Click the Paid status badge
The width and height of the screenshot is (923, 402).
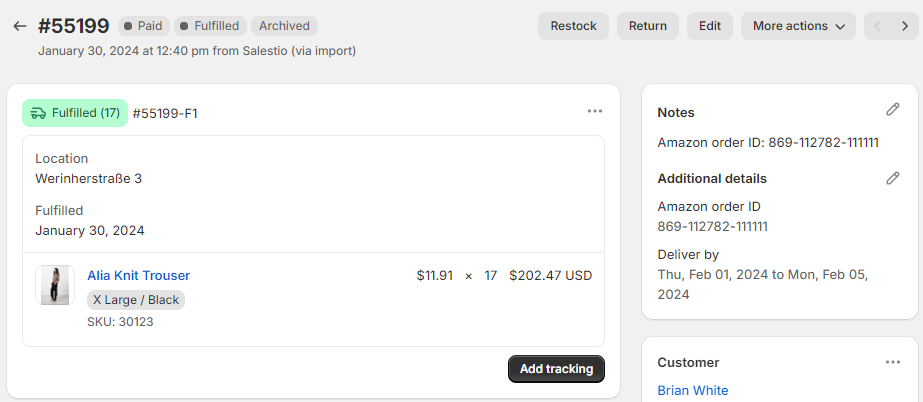point(144,26)
